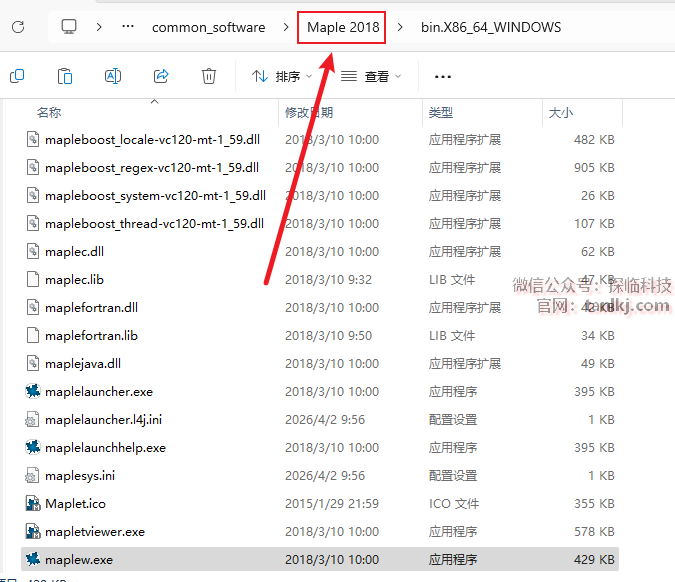Select the file name maplelauncher.exe
This screenshot has height=582, width=675.
coord(99,392)
